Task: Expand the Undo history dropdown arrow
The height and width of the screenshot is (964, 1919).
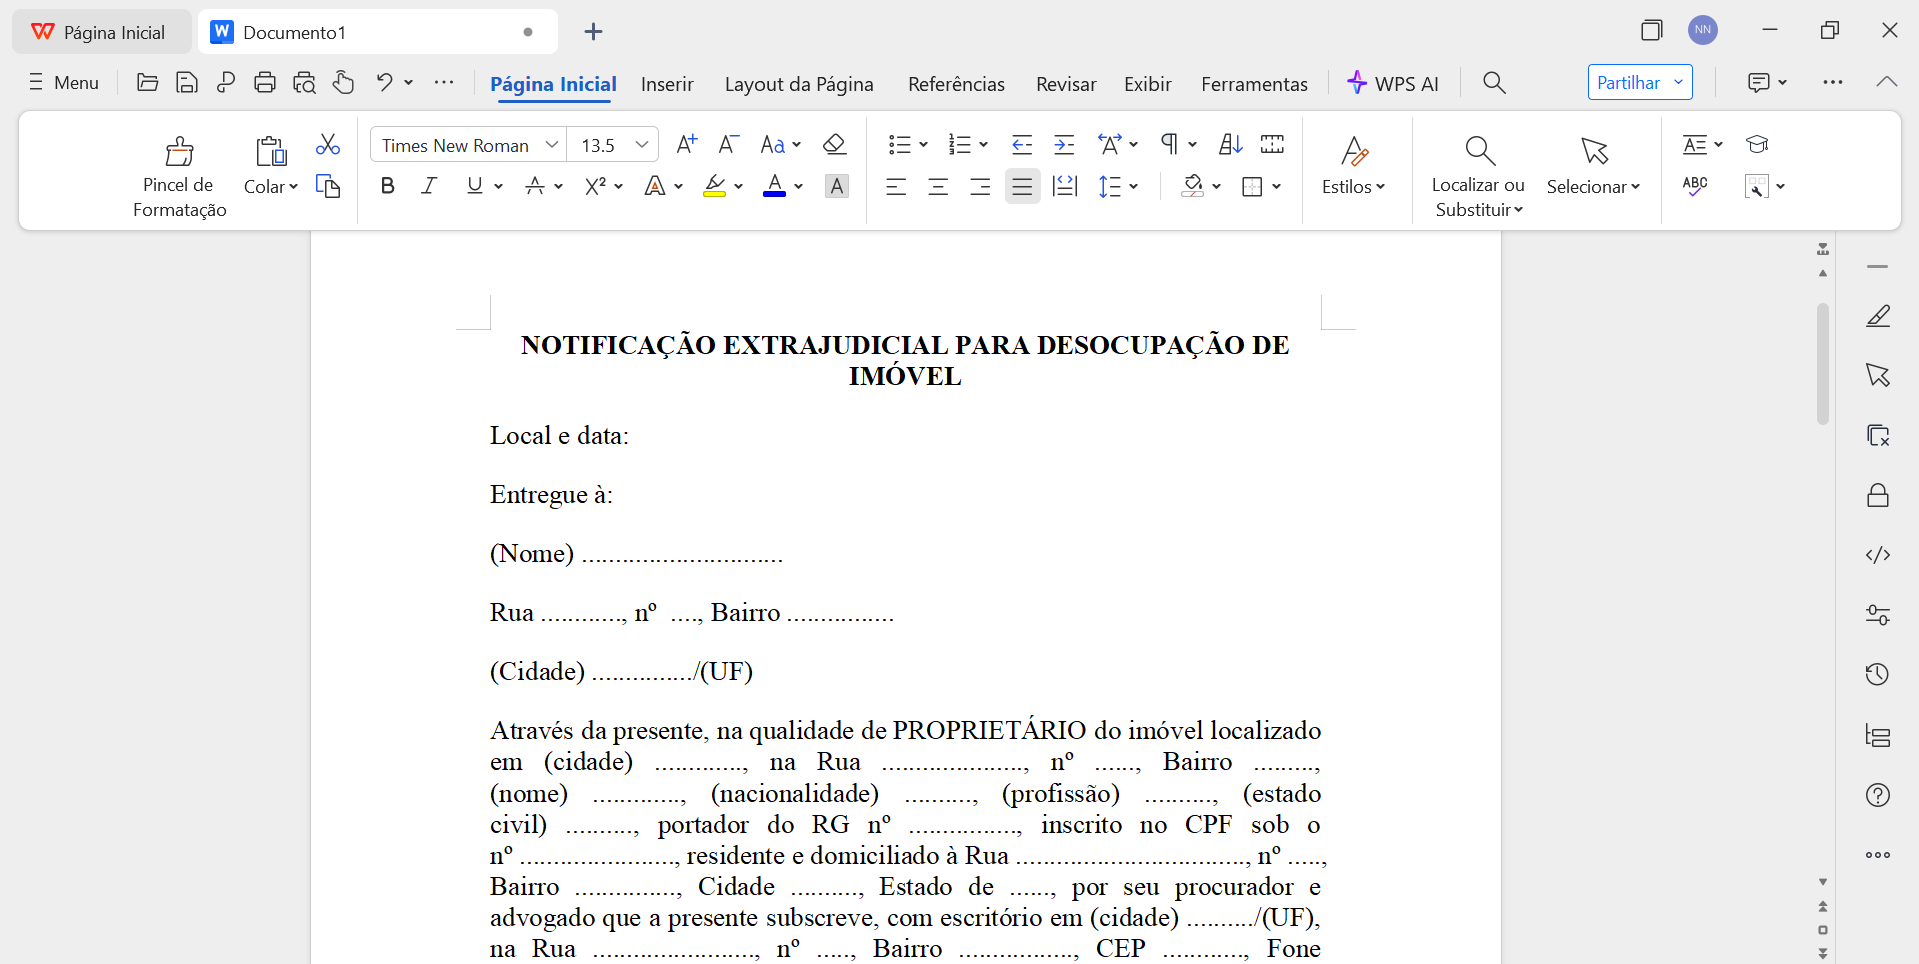Action: point(408,82)
